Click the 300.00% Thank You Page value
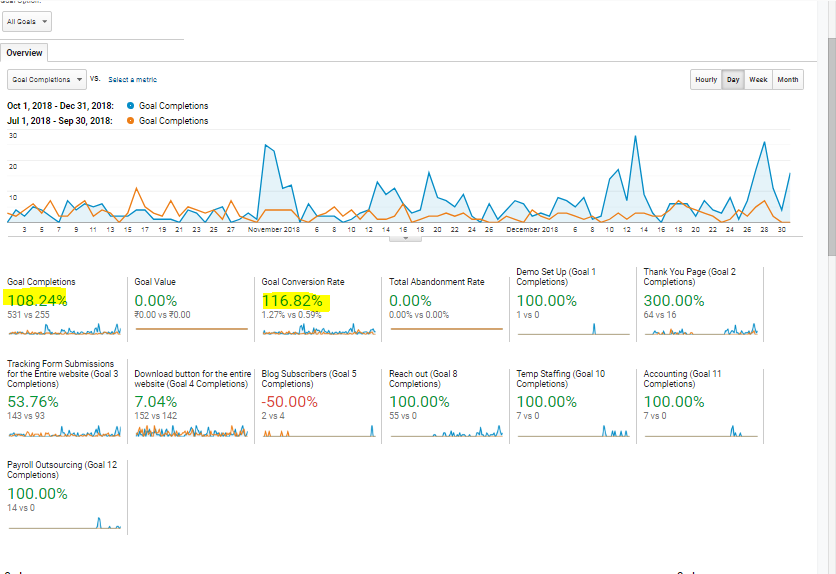 (674, 301)
